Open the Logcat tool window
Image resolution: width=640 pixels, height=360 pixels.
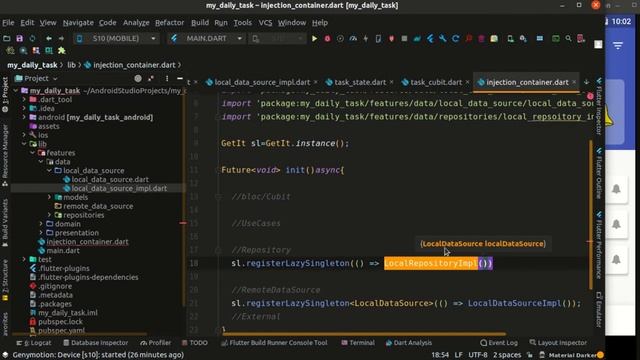tap(33, 343)
